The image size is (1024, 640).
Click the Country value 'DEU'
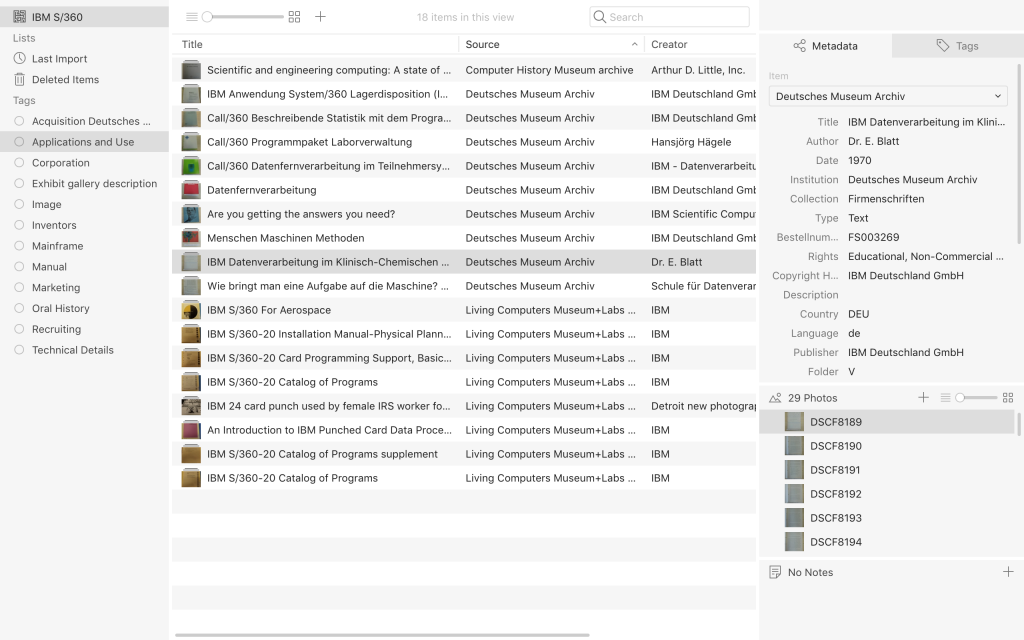pos(858,314)
